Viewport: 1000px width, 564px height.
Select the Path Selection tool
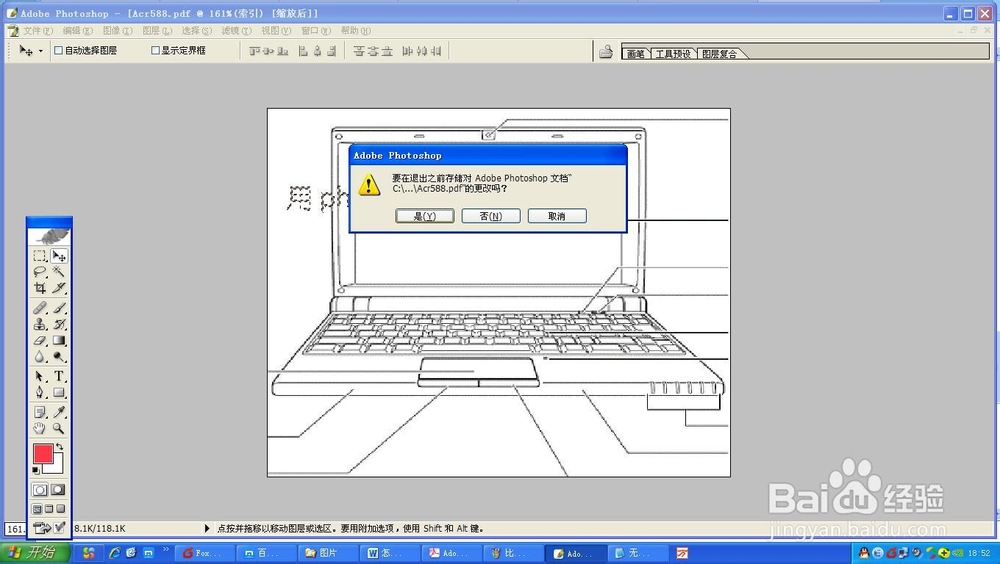point(40,376)
